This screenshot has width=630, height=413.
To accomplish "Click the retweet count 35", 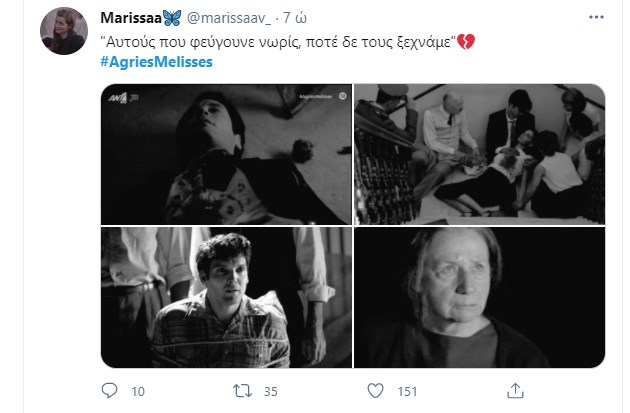I will coord(270,391).
